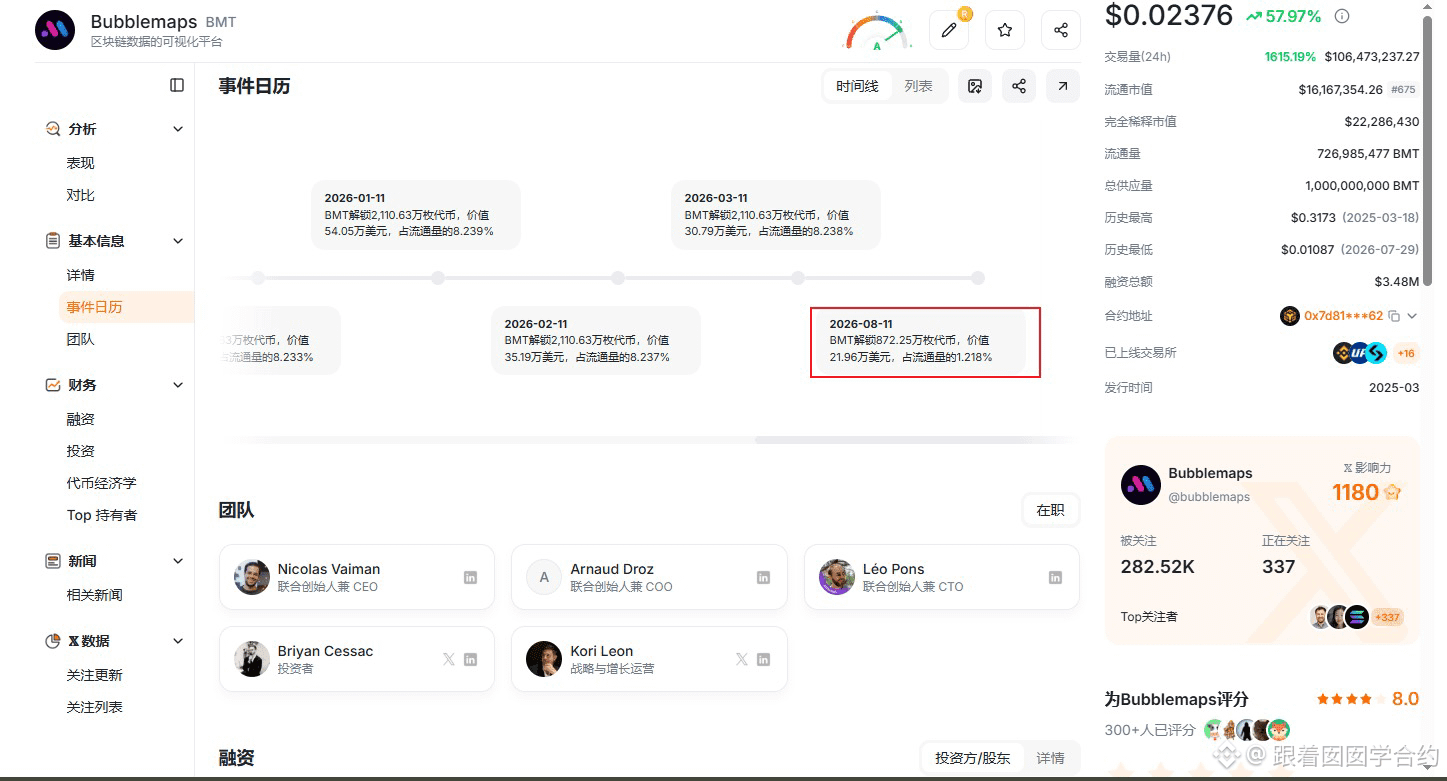Click the Bubblemaps avatar in the X card

[1141, 485]
